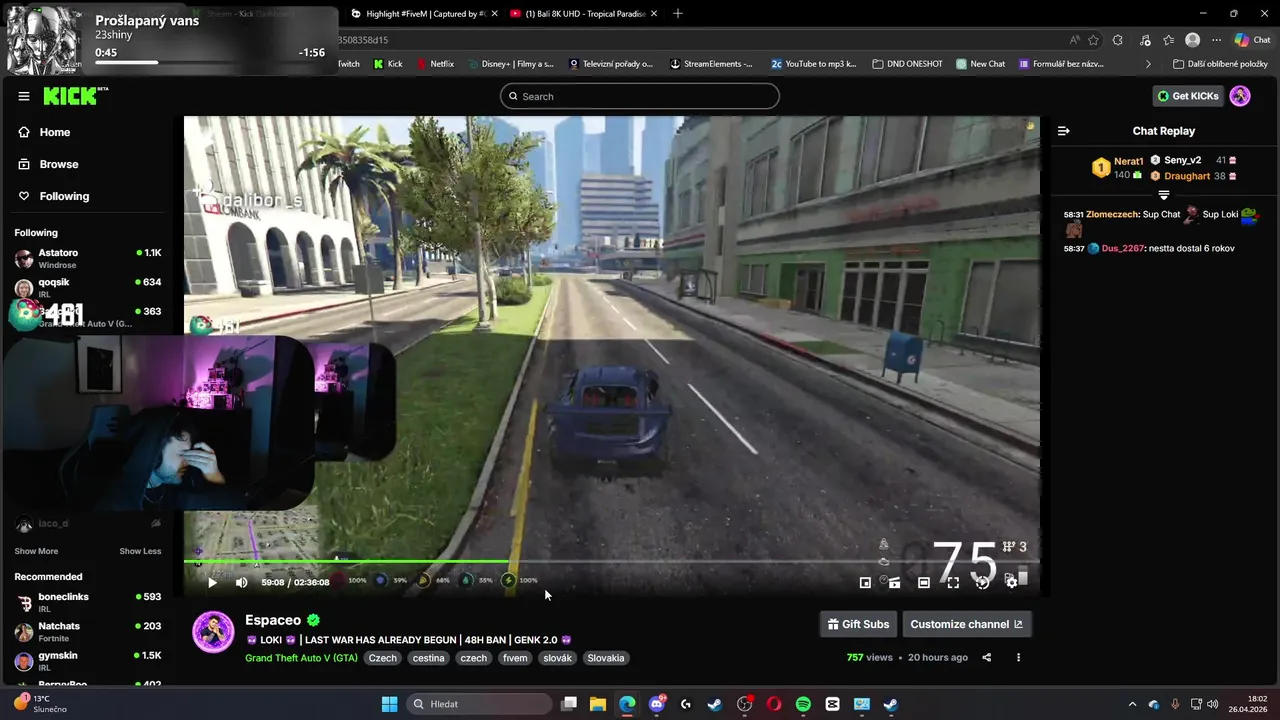Open browser extensions icon
The image size is (1280, 720).
1118,40
